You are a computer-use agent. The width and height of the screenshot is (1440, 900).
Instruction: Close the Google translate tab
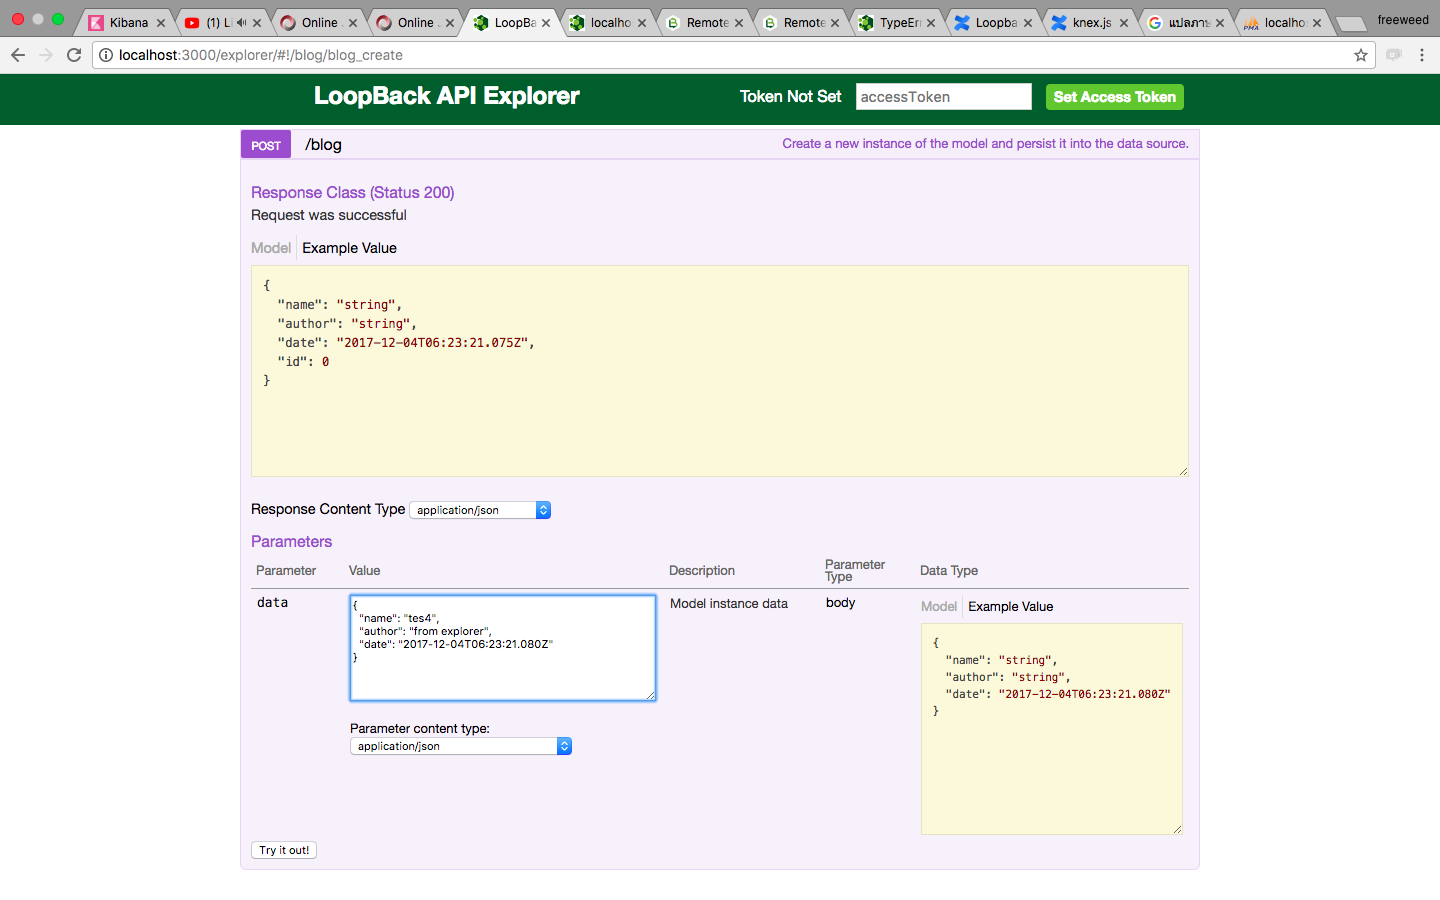1220,23
